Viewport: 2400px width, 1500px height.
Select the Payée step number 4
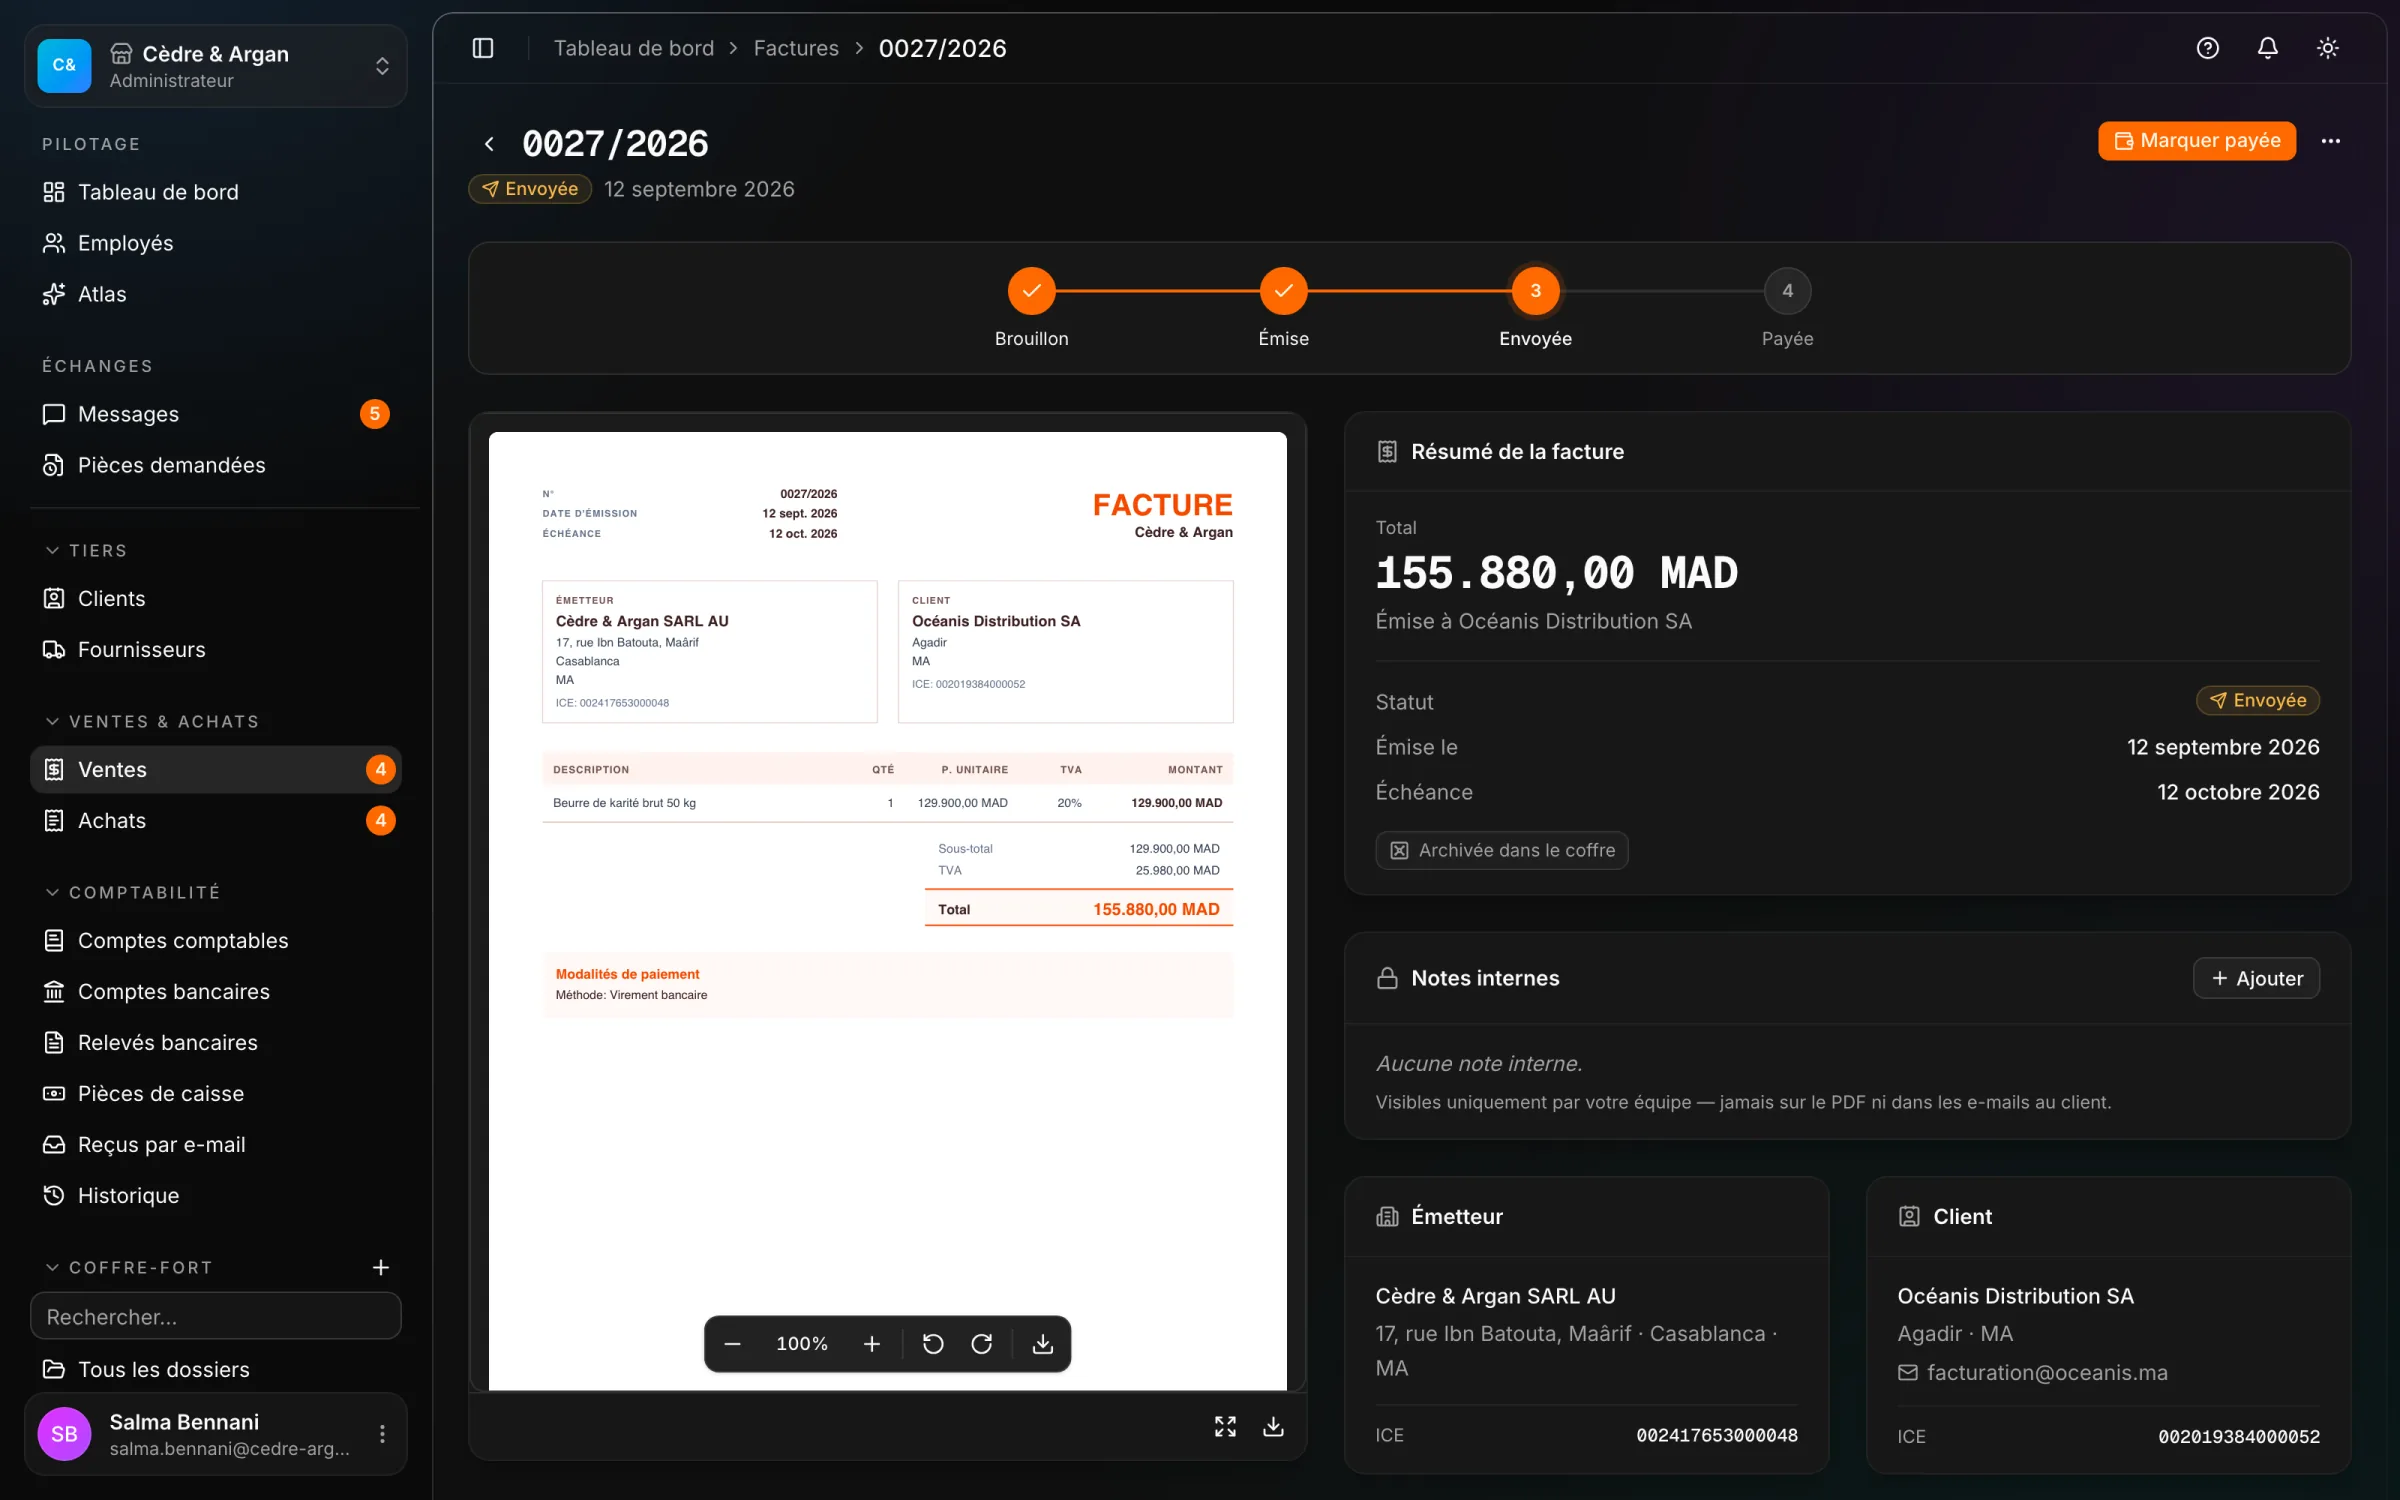[x=1787, y=291]
